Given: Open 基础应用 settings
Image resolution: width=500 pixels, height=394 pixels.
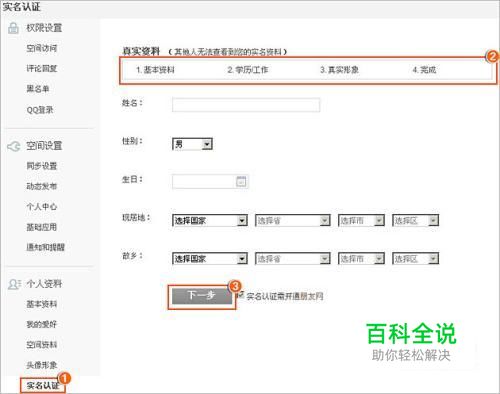Looking at the screenshot, I should point(42,227).
